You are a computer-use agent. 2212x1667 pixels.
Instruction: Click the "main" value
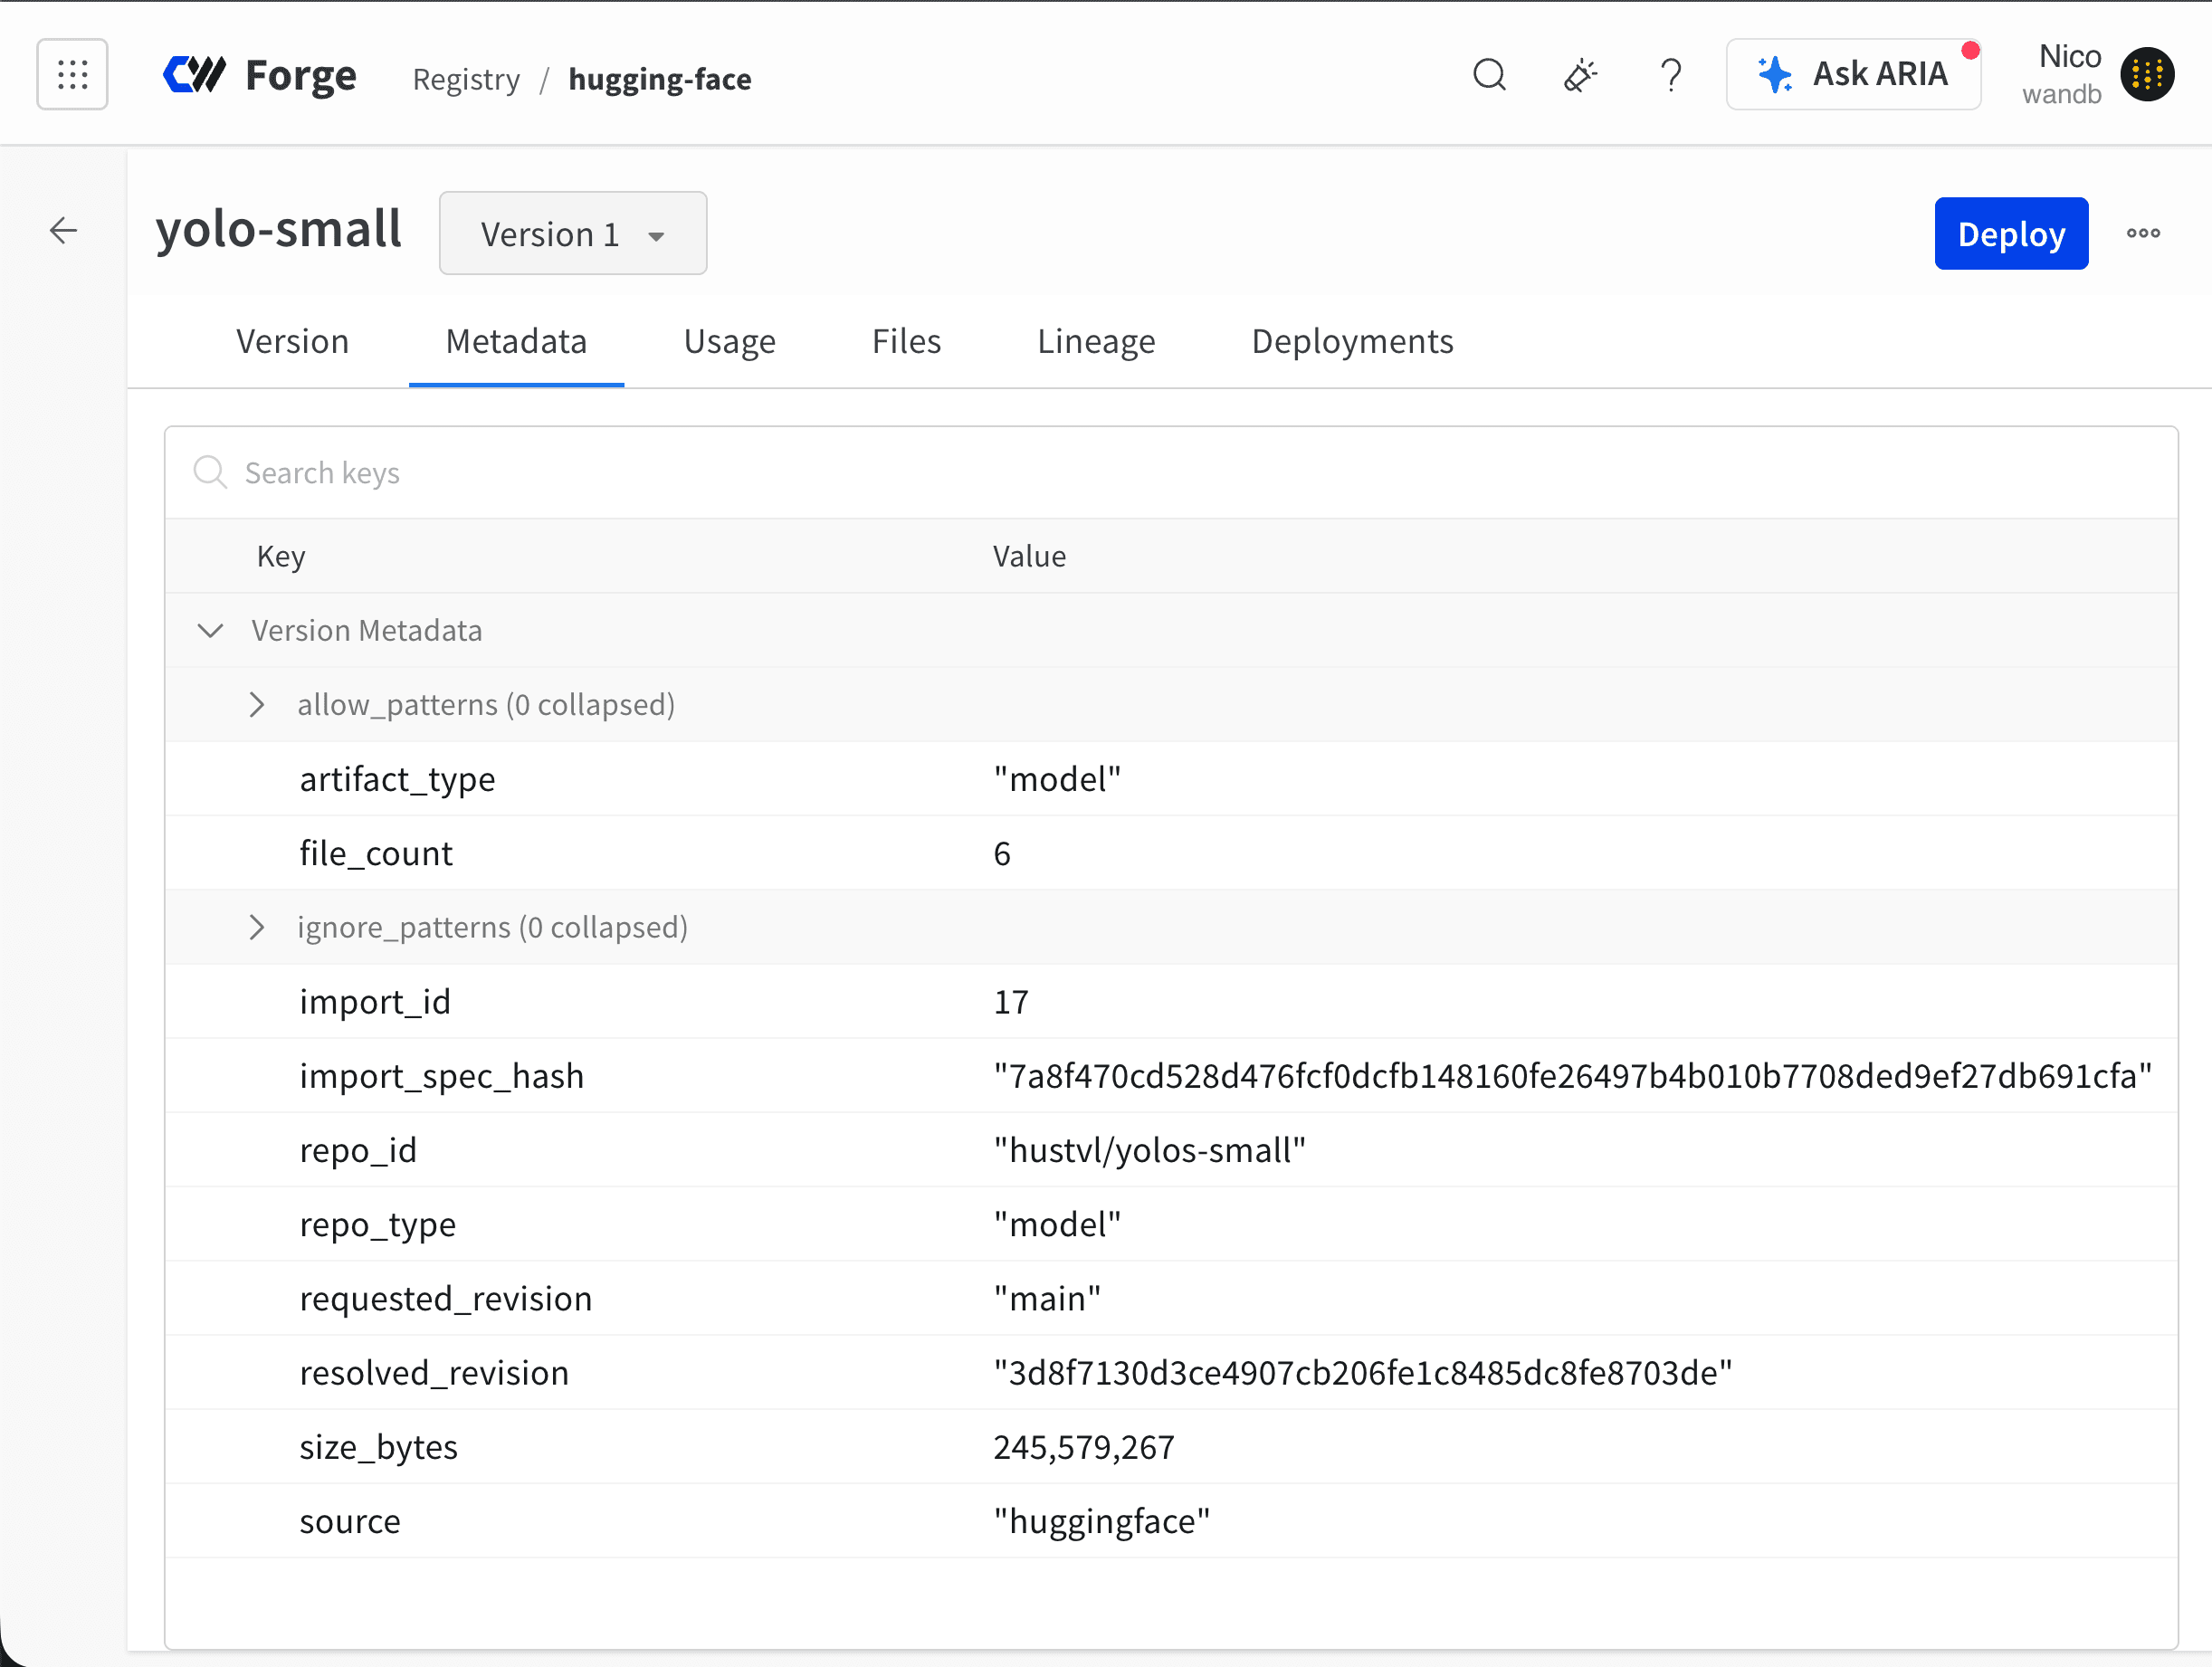coord(1047,1298)
